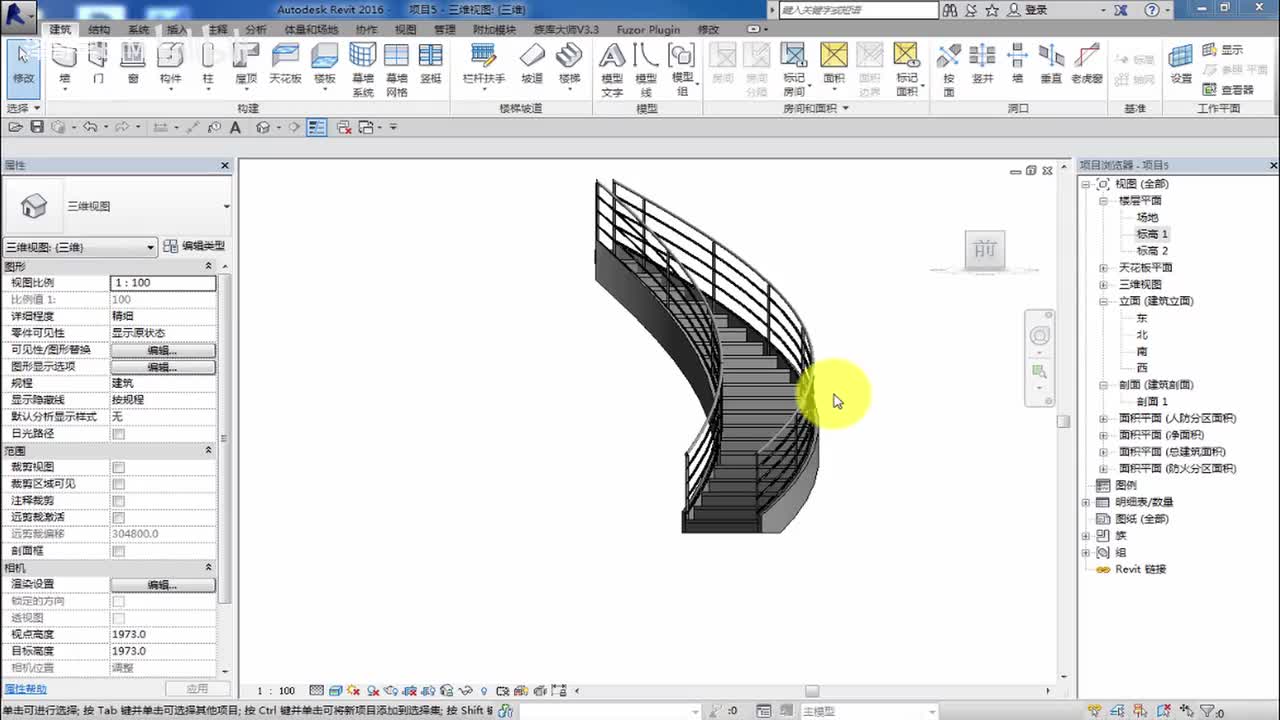This screenshot has height=720, width=1280.
Task: Select the 柱 (Column) tool
Action: (208, 64)
